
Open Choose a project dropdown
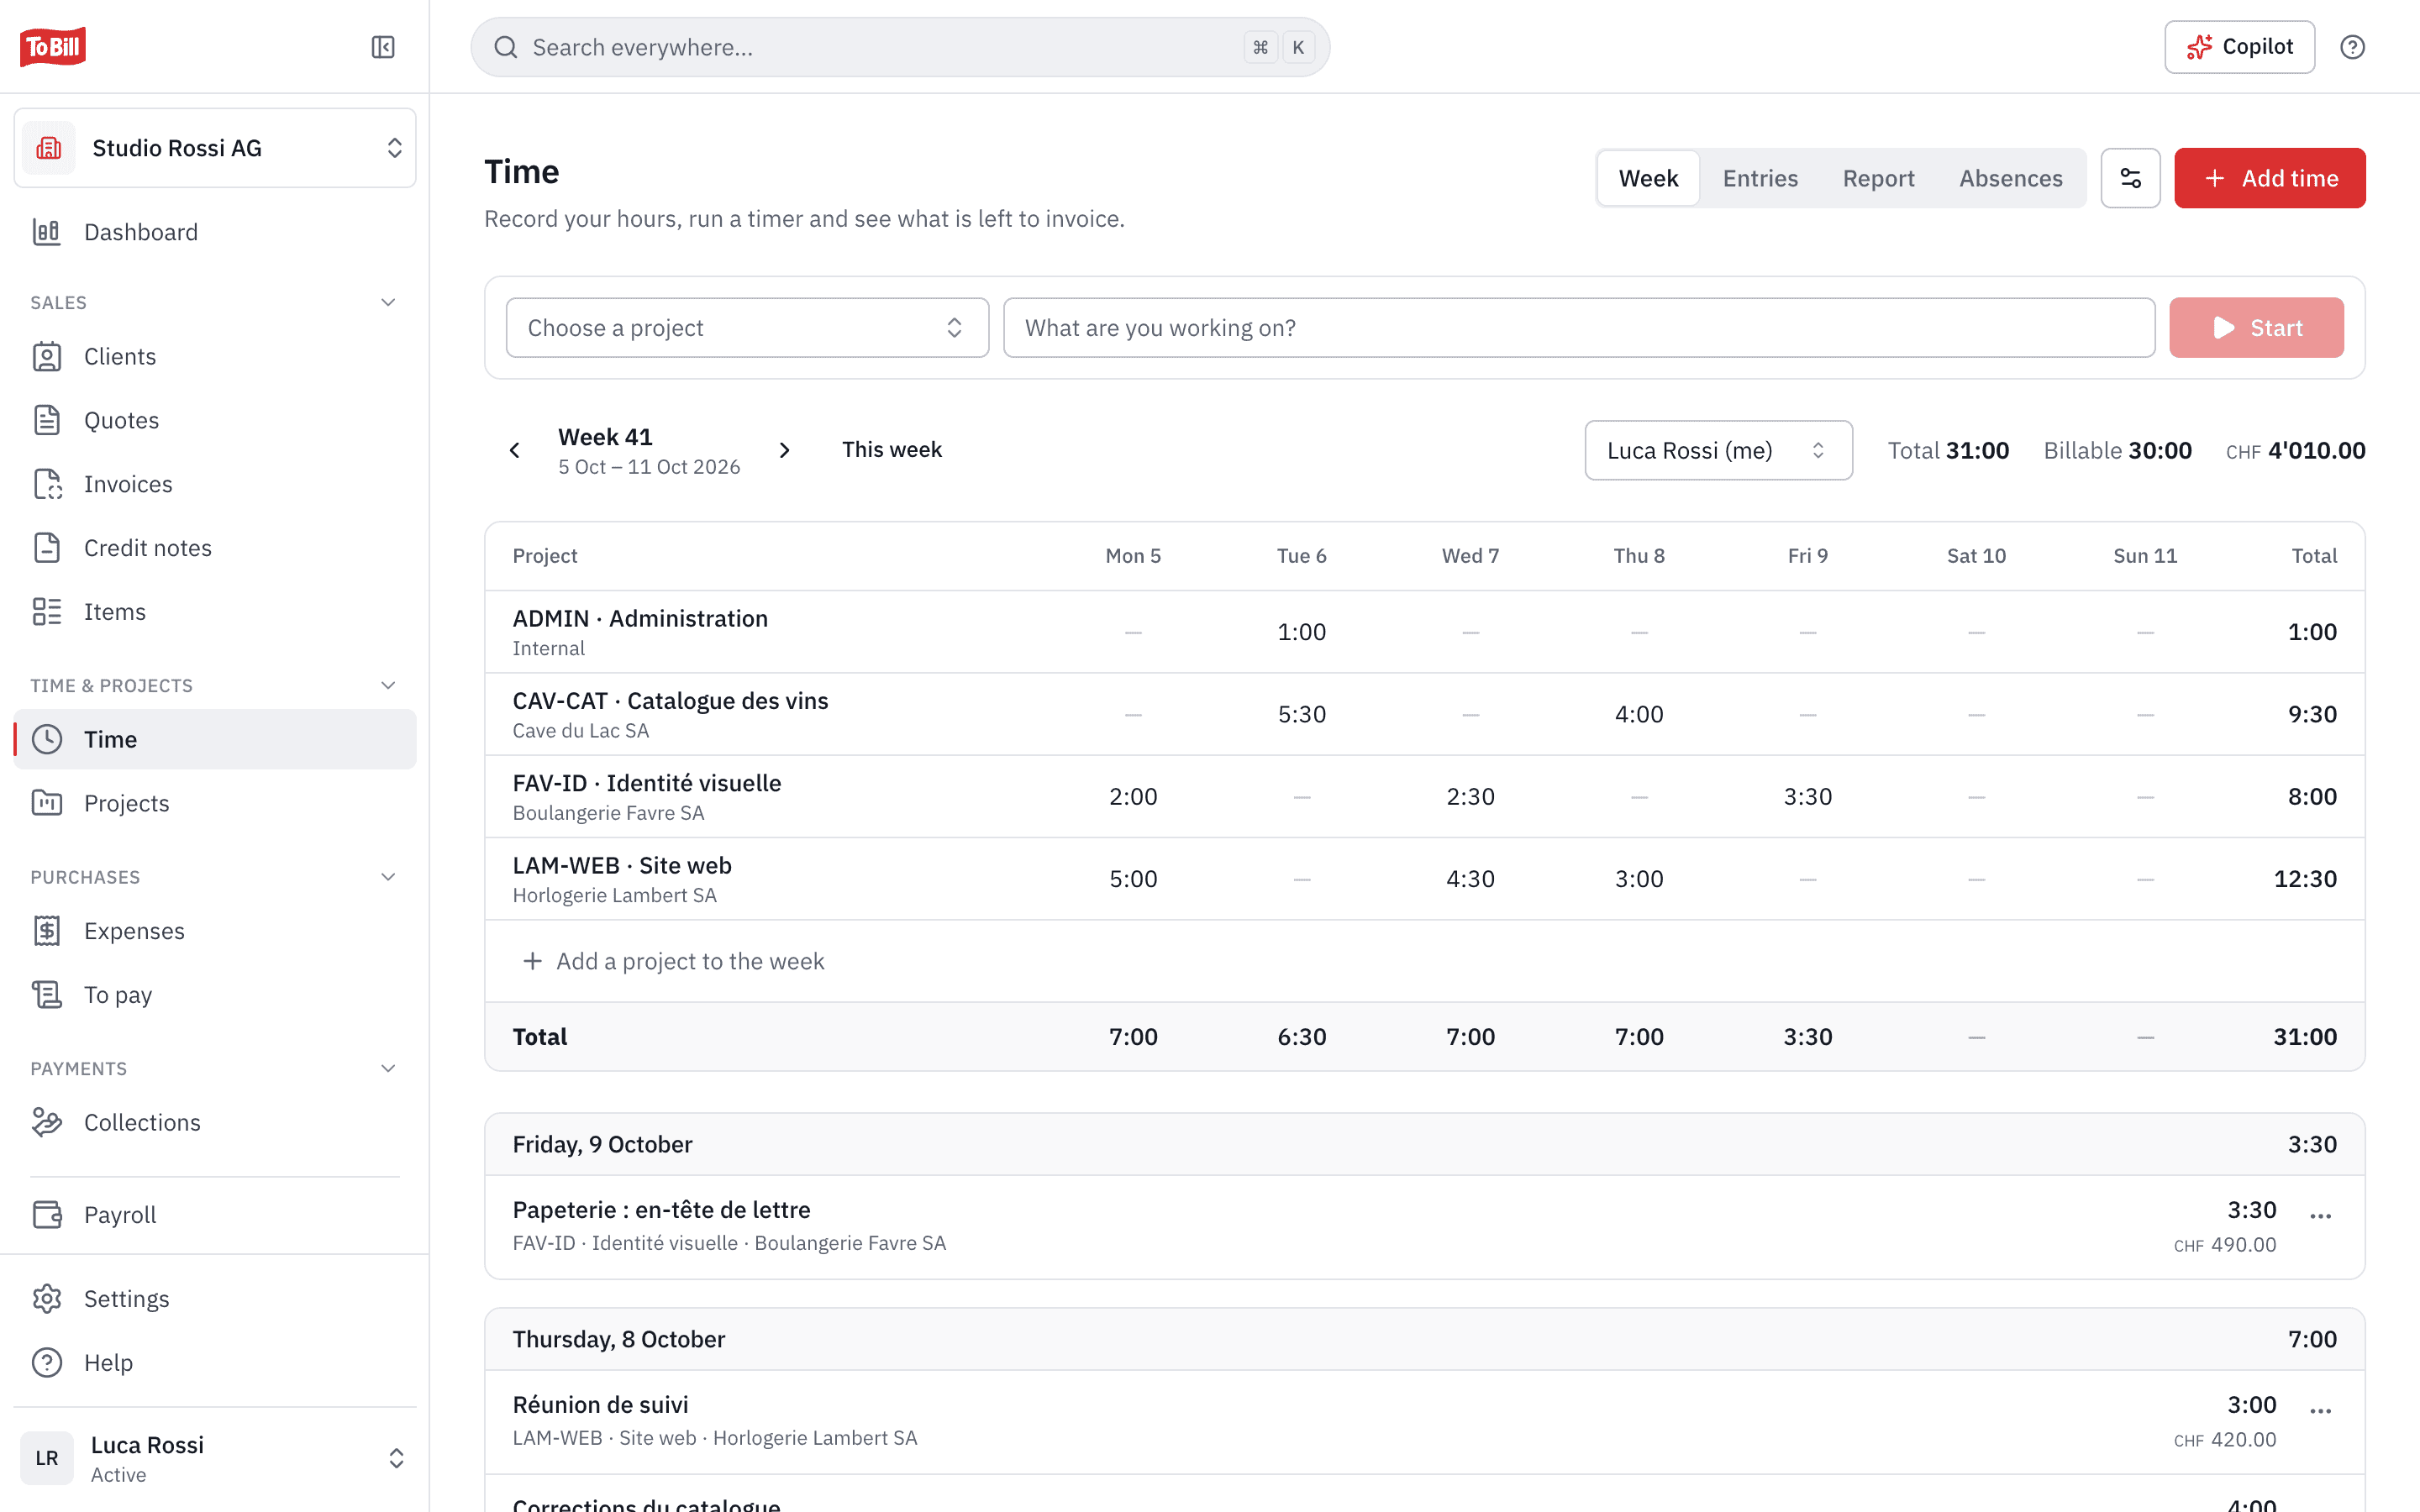tap(747, 328)
